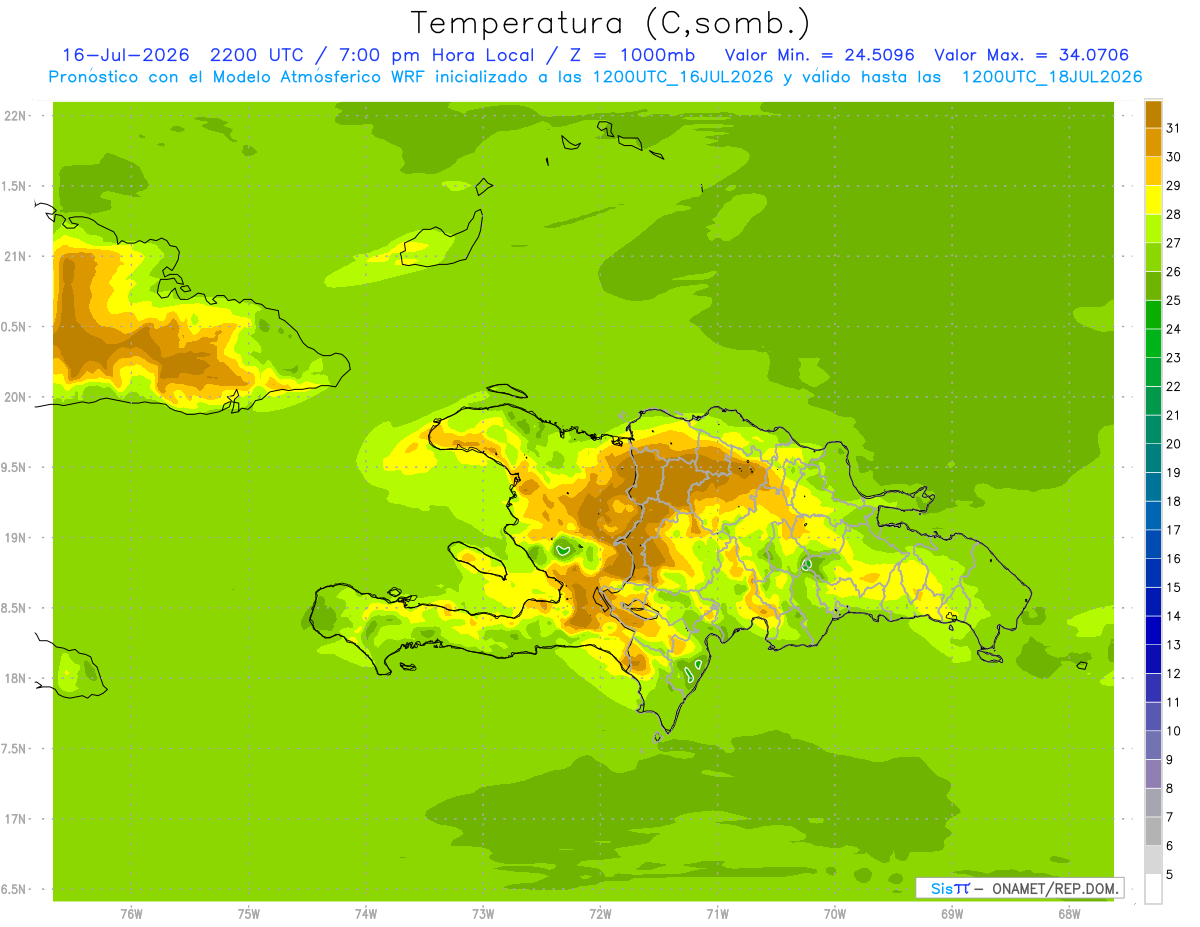This screenshot has width=1200, height=927.
Task: Select the date "16-Jul-2026" in header
Action: pos(127,55)
